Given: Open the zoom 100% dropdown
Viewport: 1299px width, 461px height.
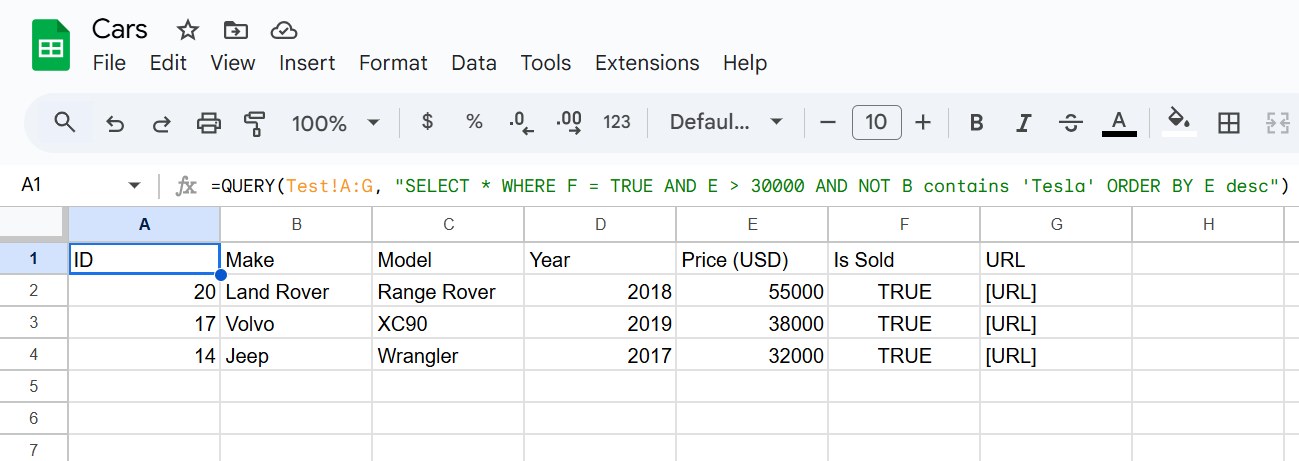Looking at the screenshot, I should 335,123.
